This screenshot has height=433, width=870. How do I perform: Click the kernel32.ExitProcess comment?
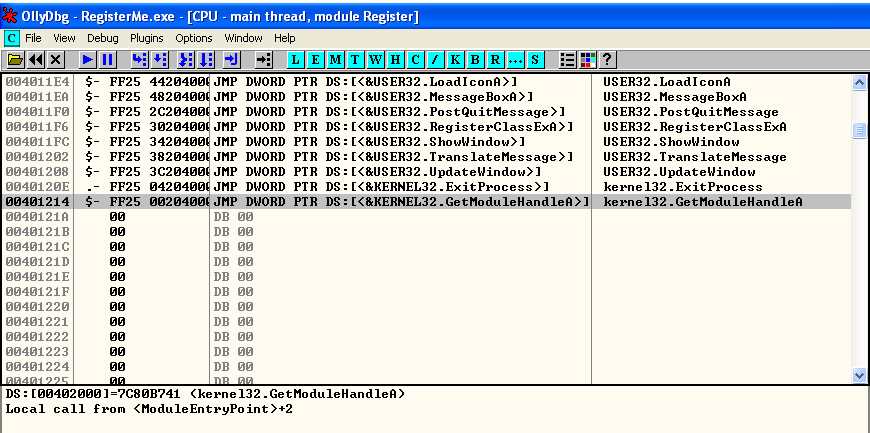[x=682, y=187]
